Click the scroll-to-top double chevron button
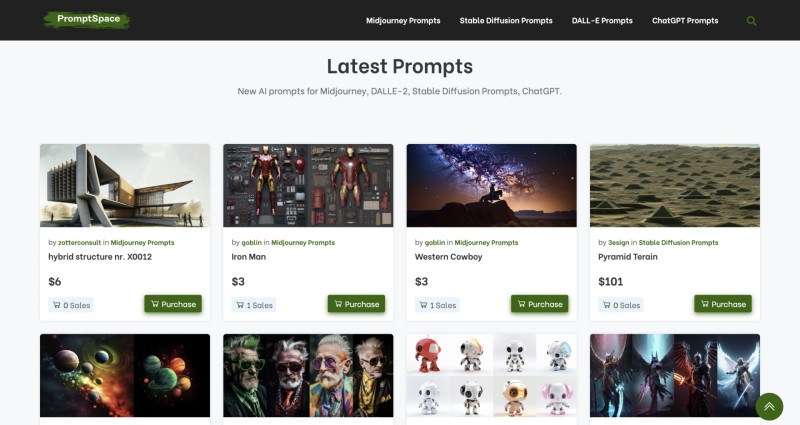 click(x=769, y=406)
